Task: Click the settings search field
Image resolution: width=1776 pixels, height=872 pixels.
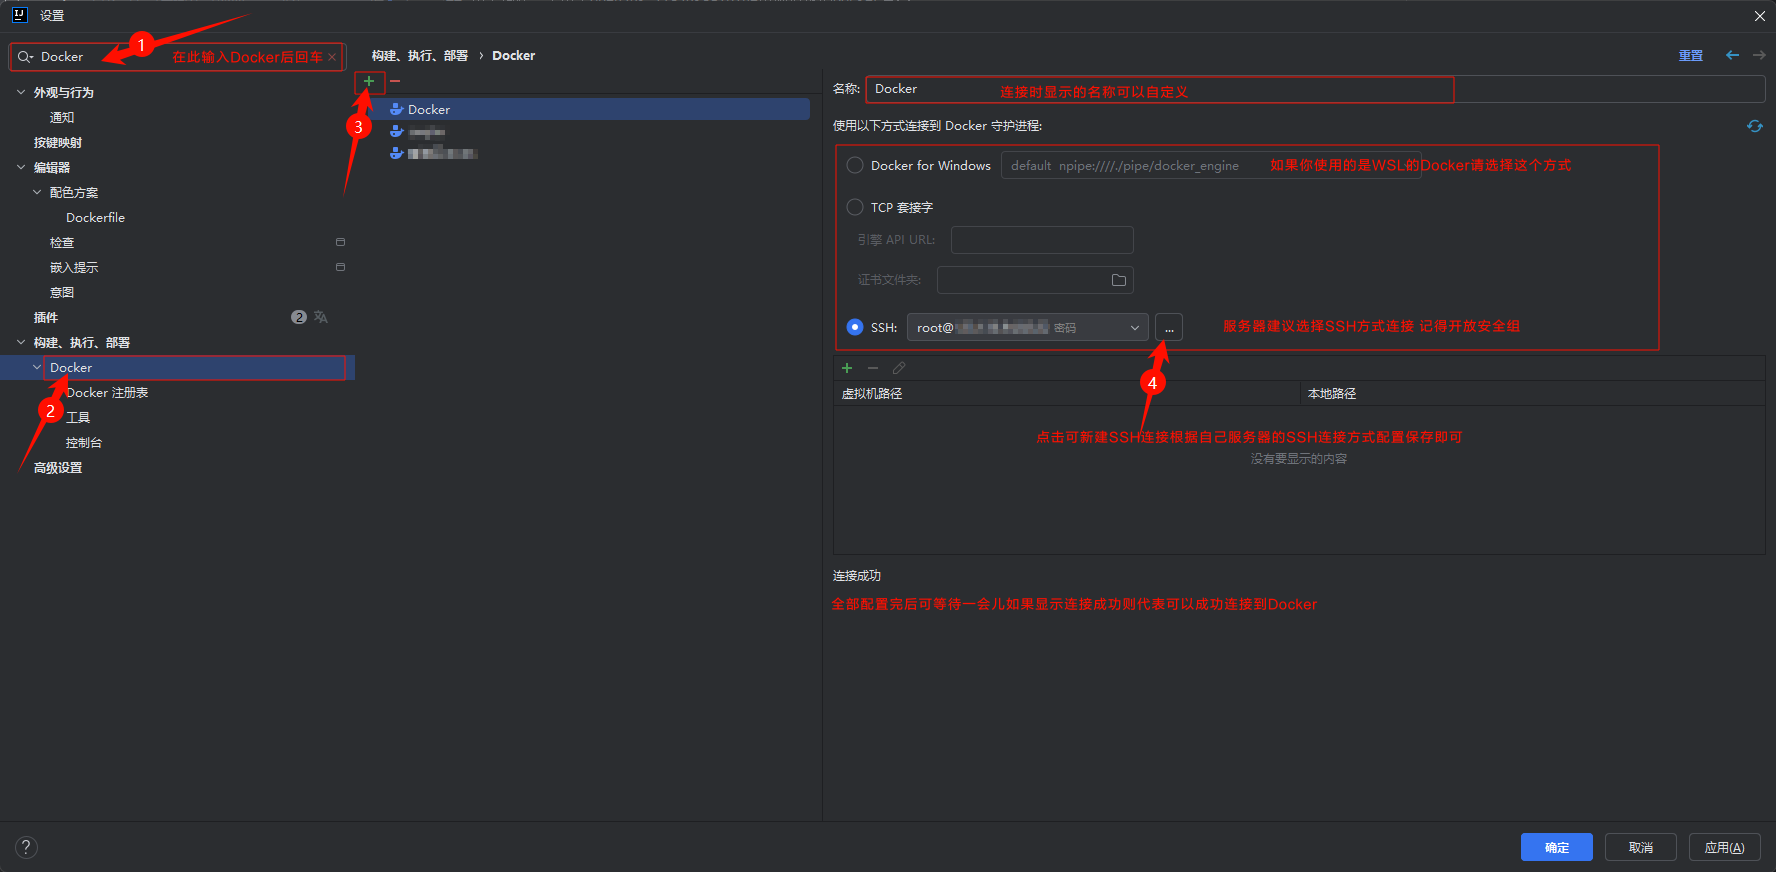Action: (177, 57)
